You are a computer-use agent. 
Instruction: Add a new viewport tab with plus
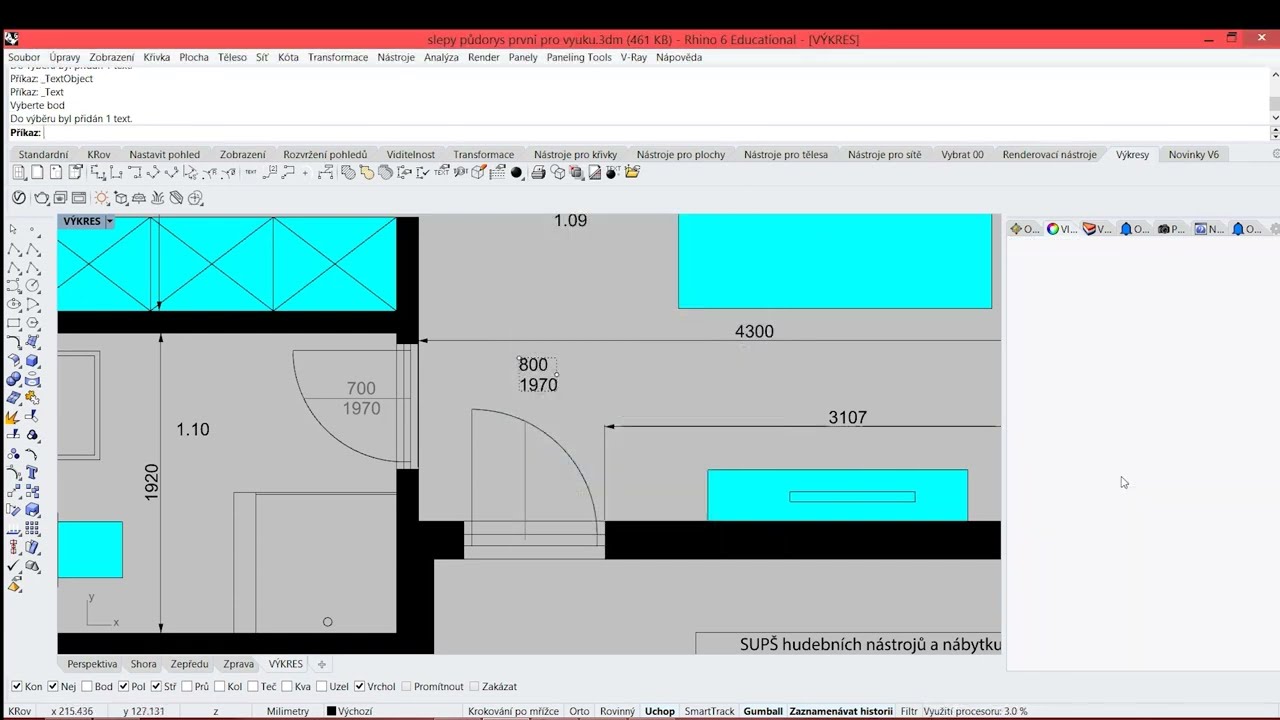[322, 664]
